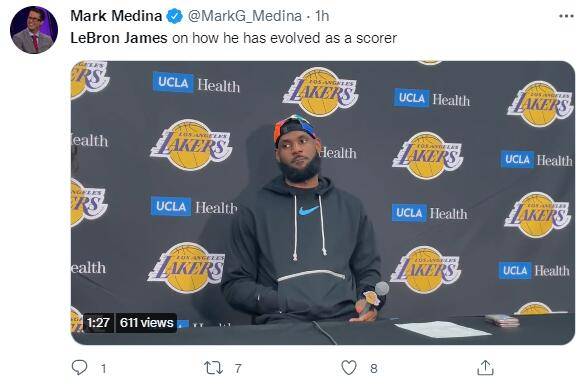Screen dimensions: 581x387
Task: Click the retweet count number 7
Action: (x=238, y=368)
